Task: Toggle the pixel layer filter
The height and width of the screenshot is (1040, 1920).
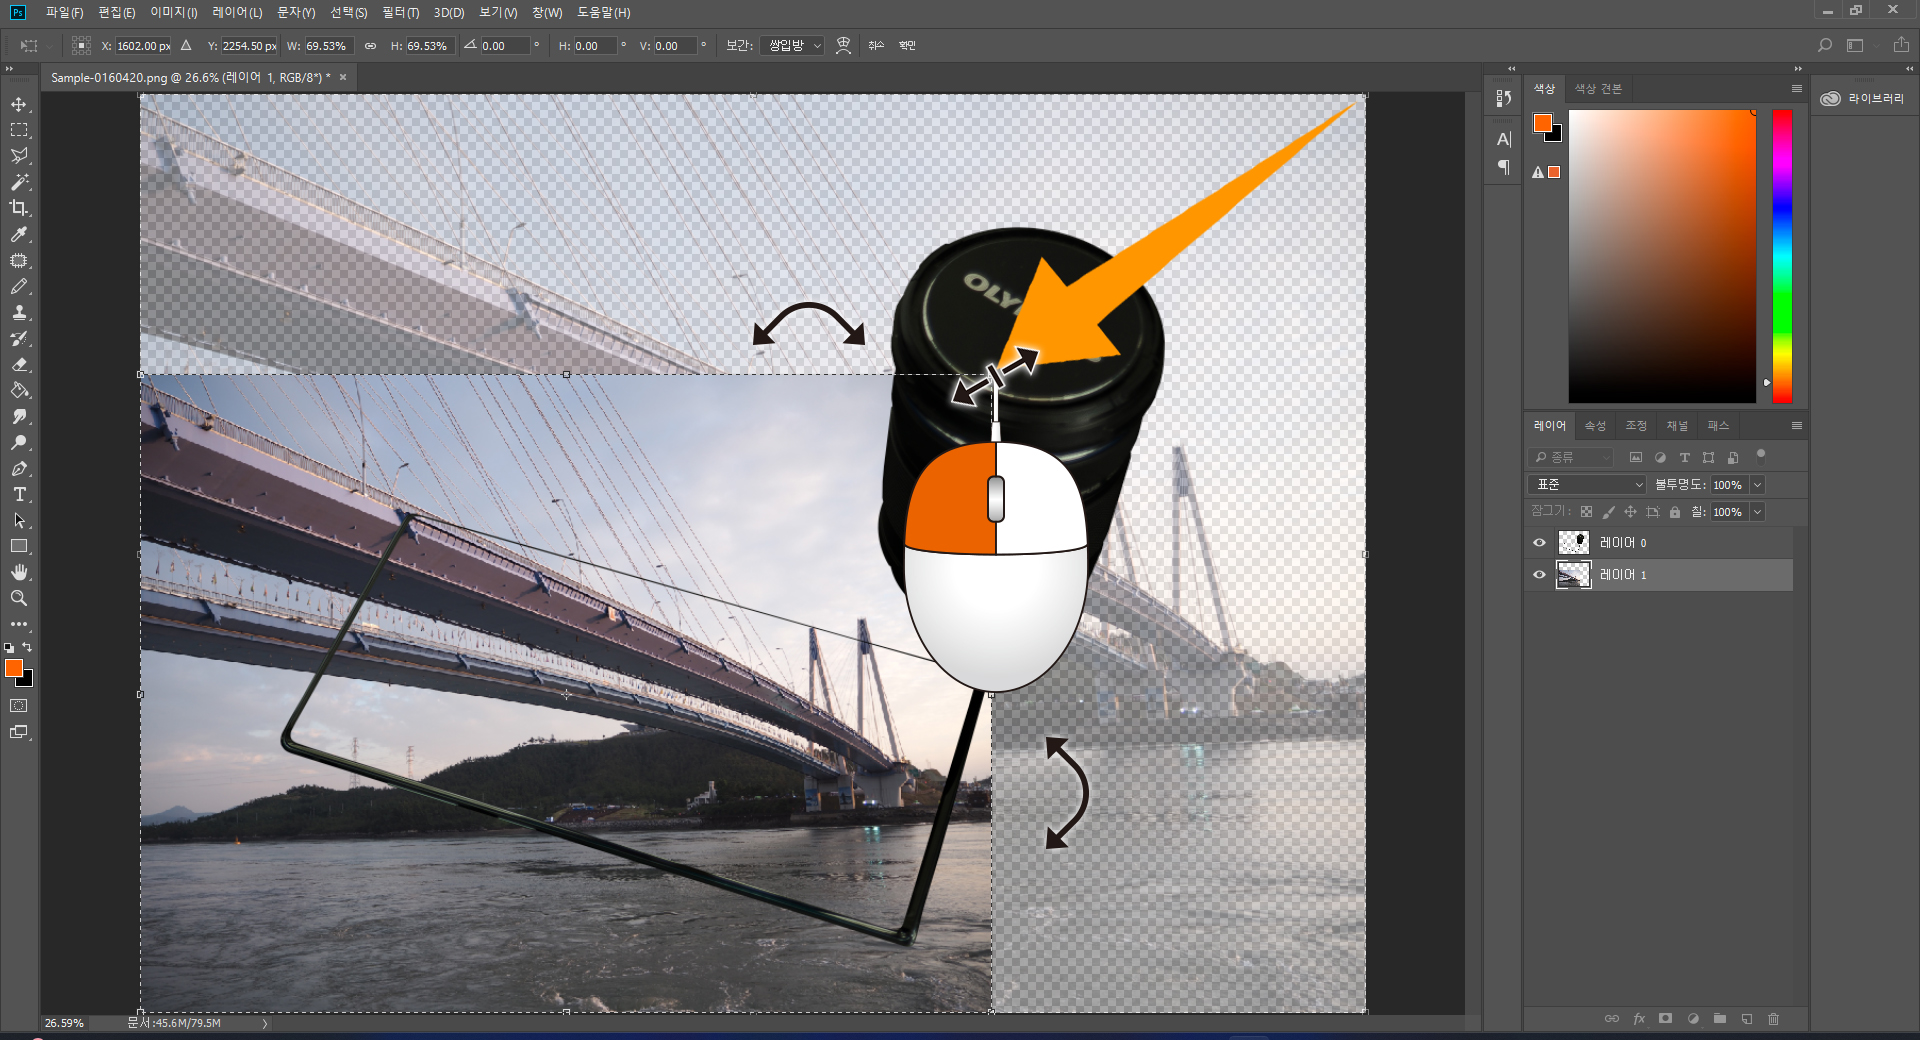Action: (1636, 457)
